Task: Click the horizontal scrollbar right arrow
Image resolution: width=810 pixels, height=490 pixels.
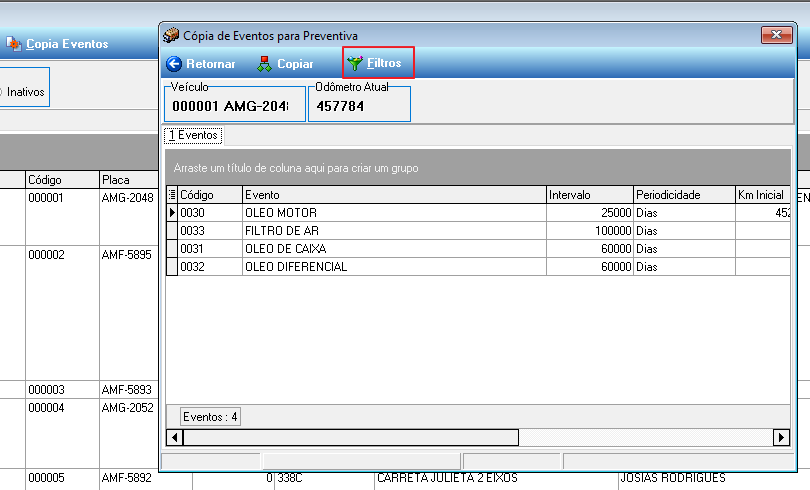Action: coord(781,437)
